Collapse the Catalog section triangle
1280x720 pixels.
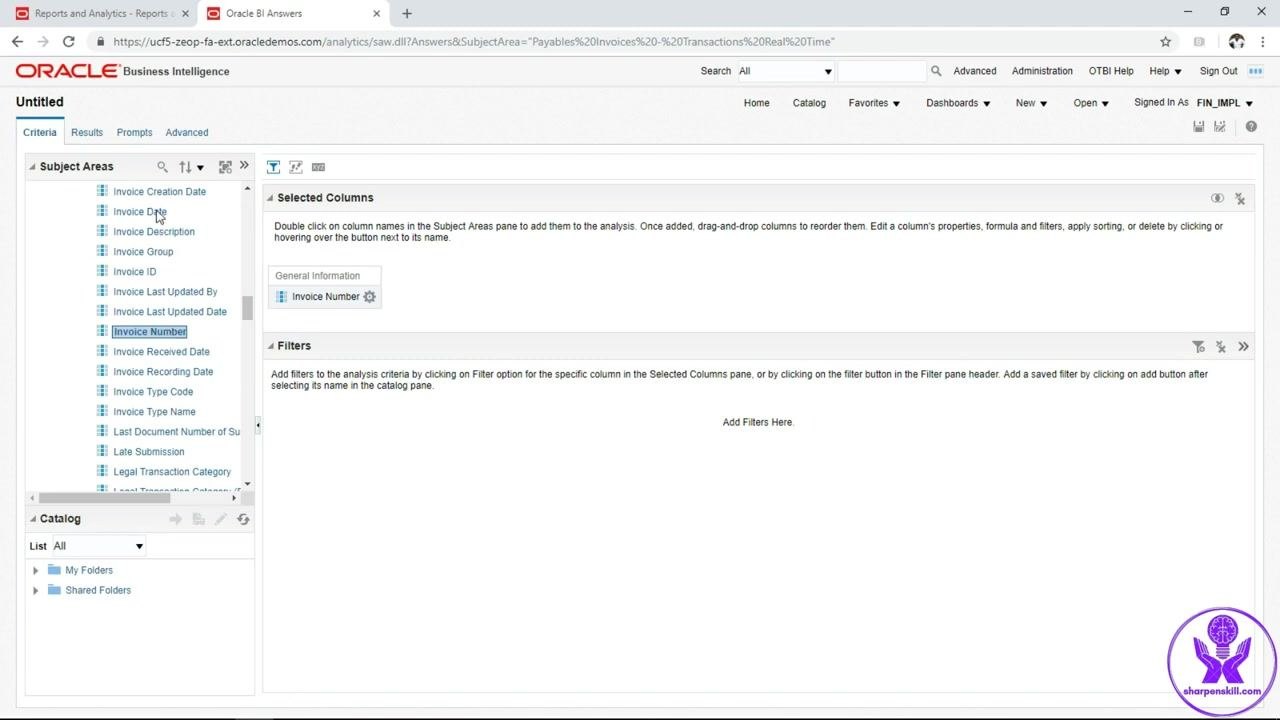pos(32,519)
